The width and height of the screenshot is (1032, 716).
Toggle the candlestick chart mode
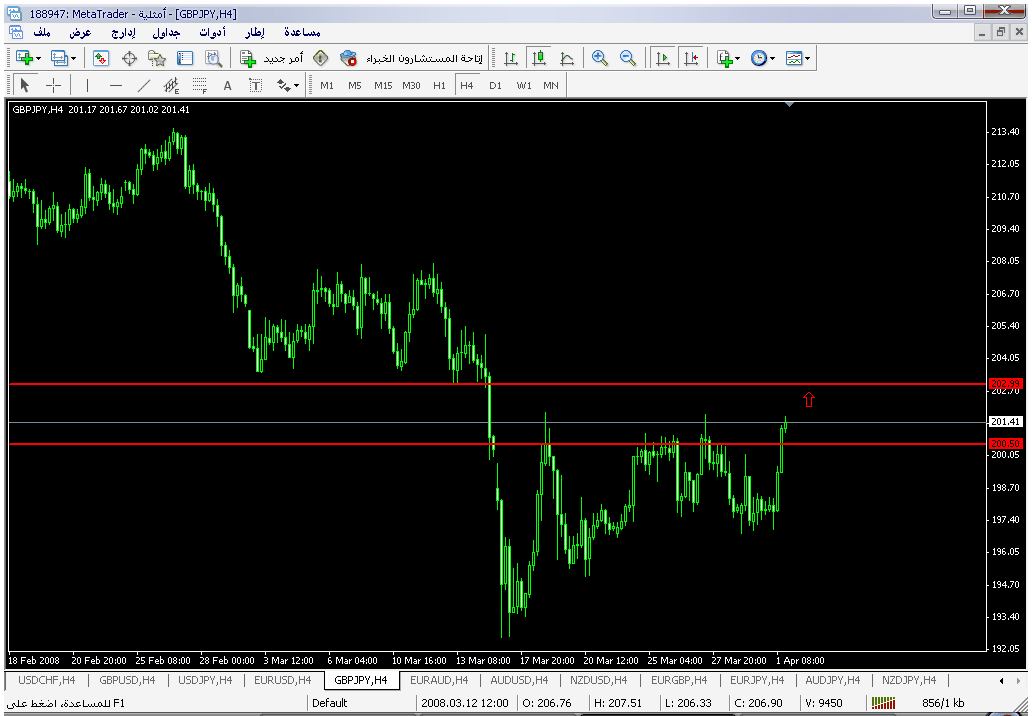(x=539, y=58)
